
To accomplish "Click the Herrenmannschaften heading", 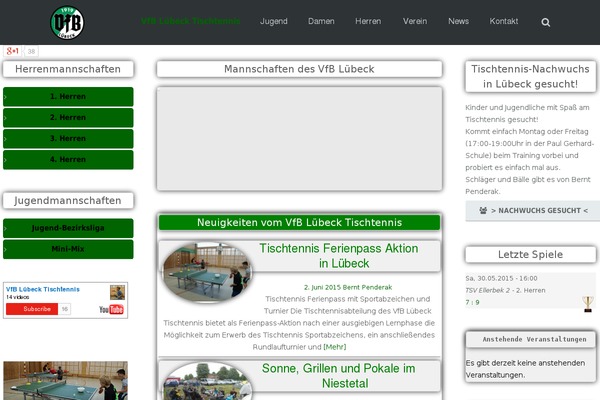I will (68, 69).
